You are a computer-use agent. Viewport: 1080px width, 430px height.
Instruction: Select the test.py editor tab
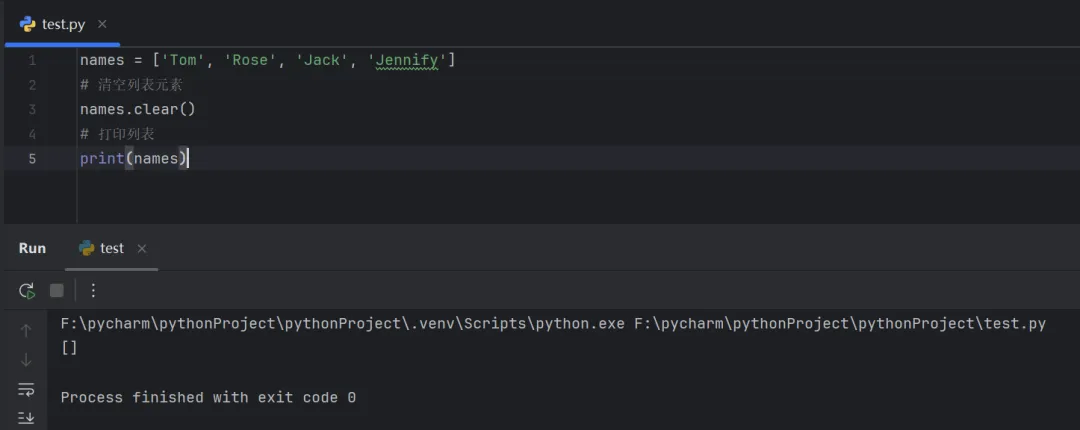coord(64,24)
